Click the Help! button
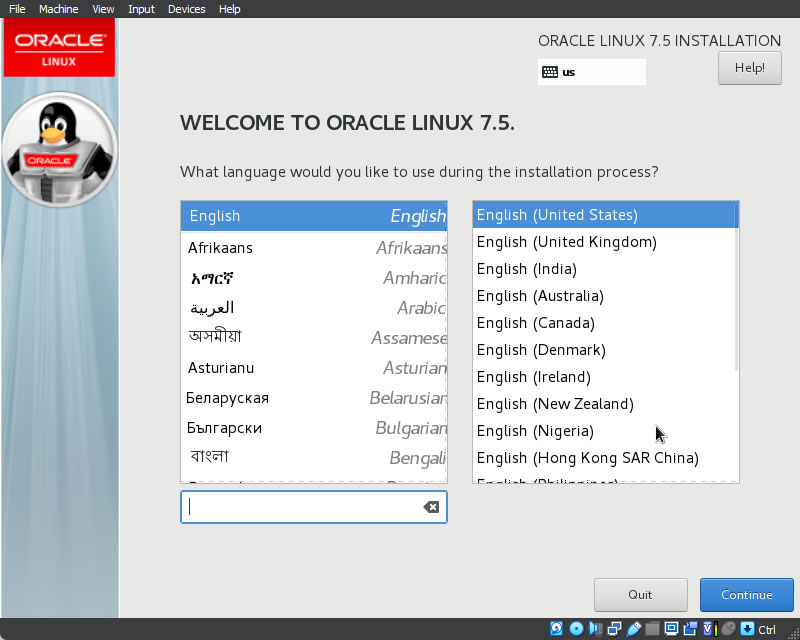Viewport: 800px width, 640px height. (749, 68)
